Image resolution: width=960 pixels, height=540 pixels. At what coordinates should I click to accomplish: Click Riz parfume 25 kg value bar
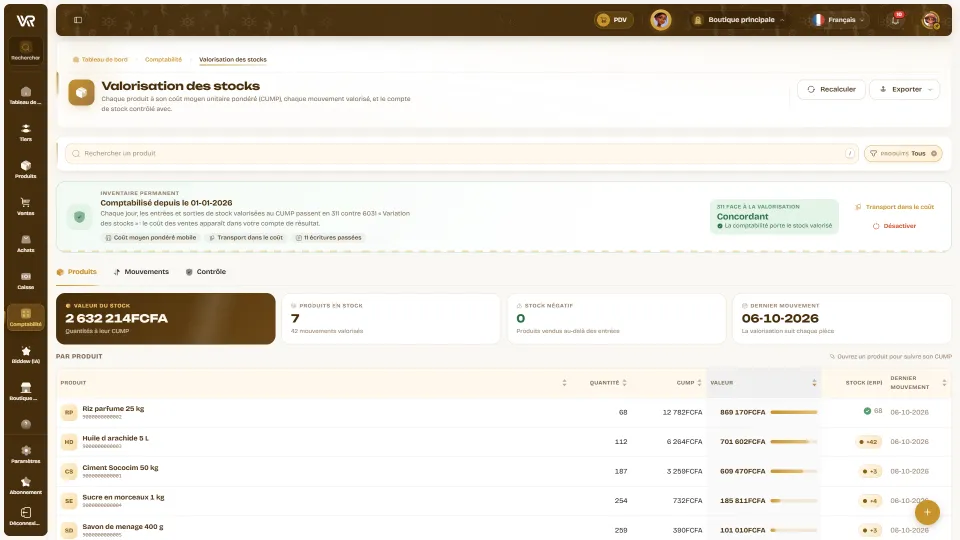793,412
